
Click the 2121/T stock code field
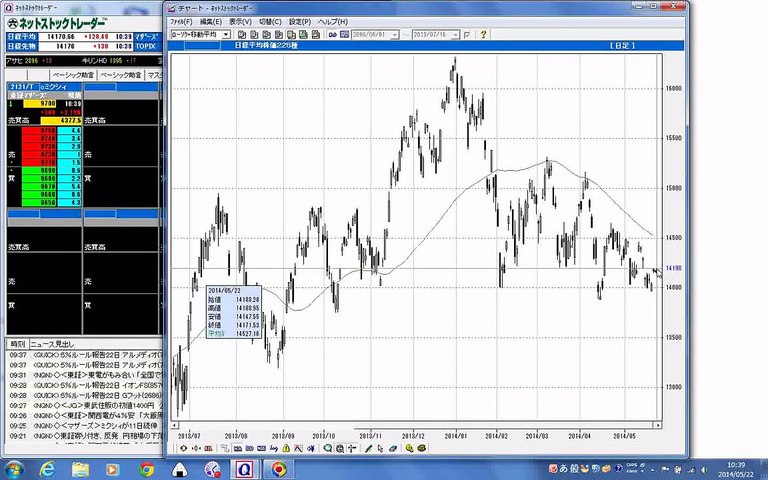[23, 87]
